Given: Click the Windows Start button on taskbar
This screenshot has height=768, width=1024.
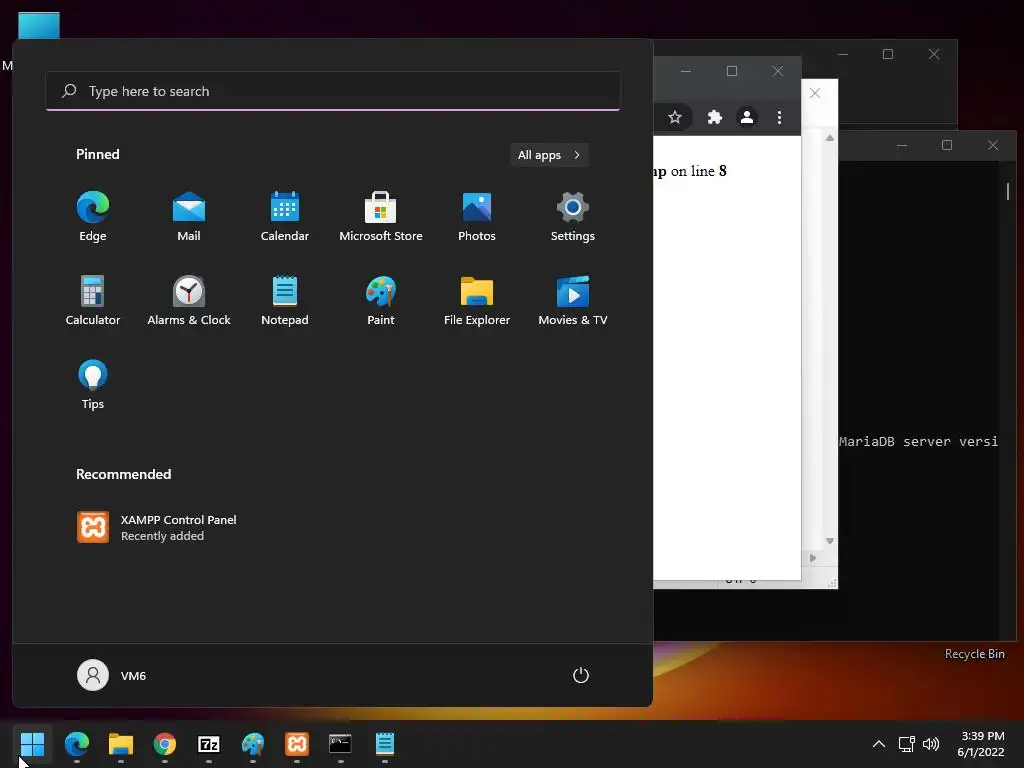Looking at the screenshot, I should (32, 744).
